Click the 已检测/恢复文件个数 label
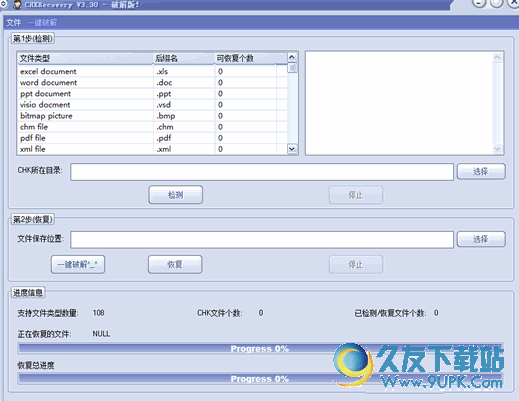 pyautogui.click(x=390, y=313)
